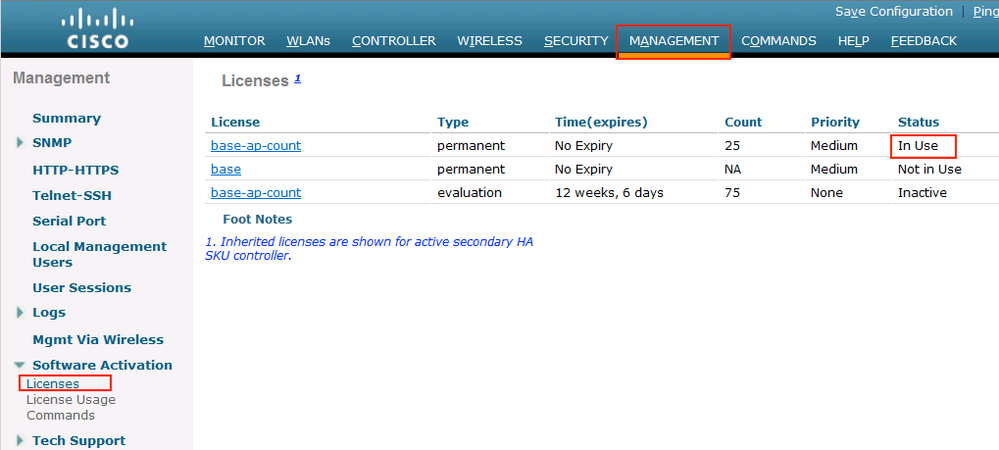Click the Inactive status cell
This screenshot has width=999, height=450.
[922, 192]
